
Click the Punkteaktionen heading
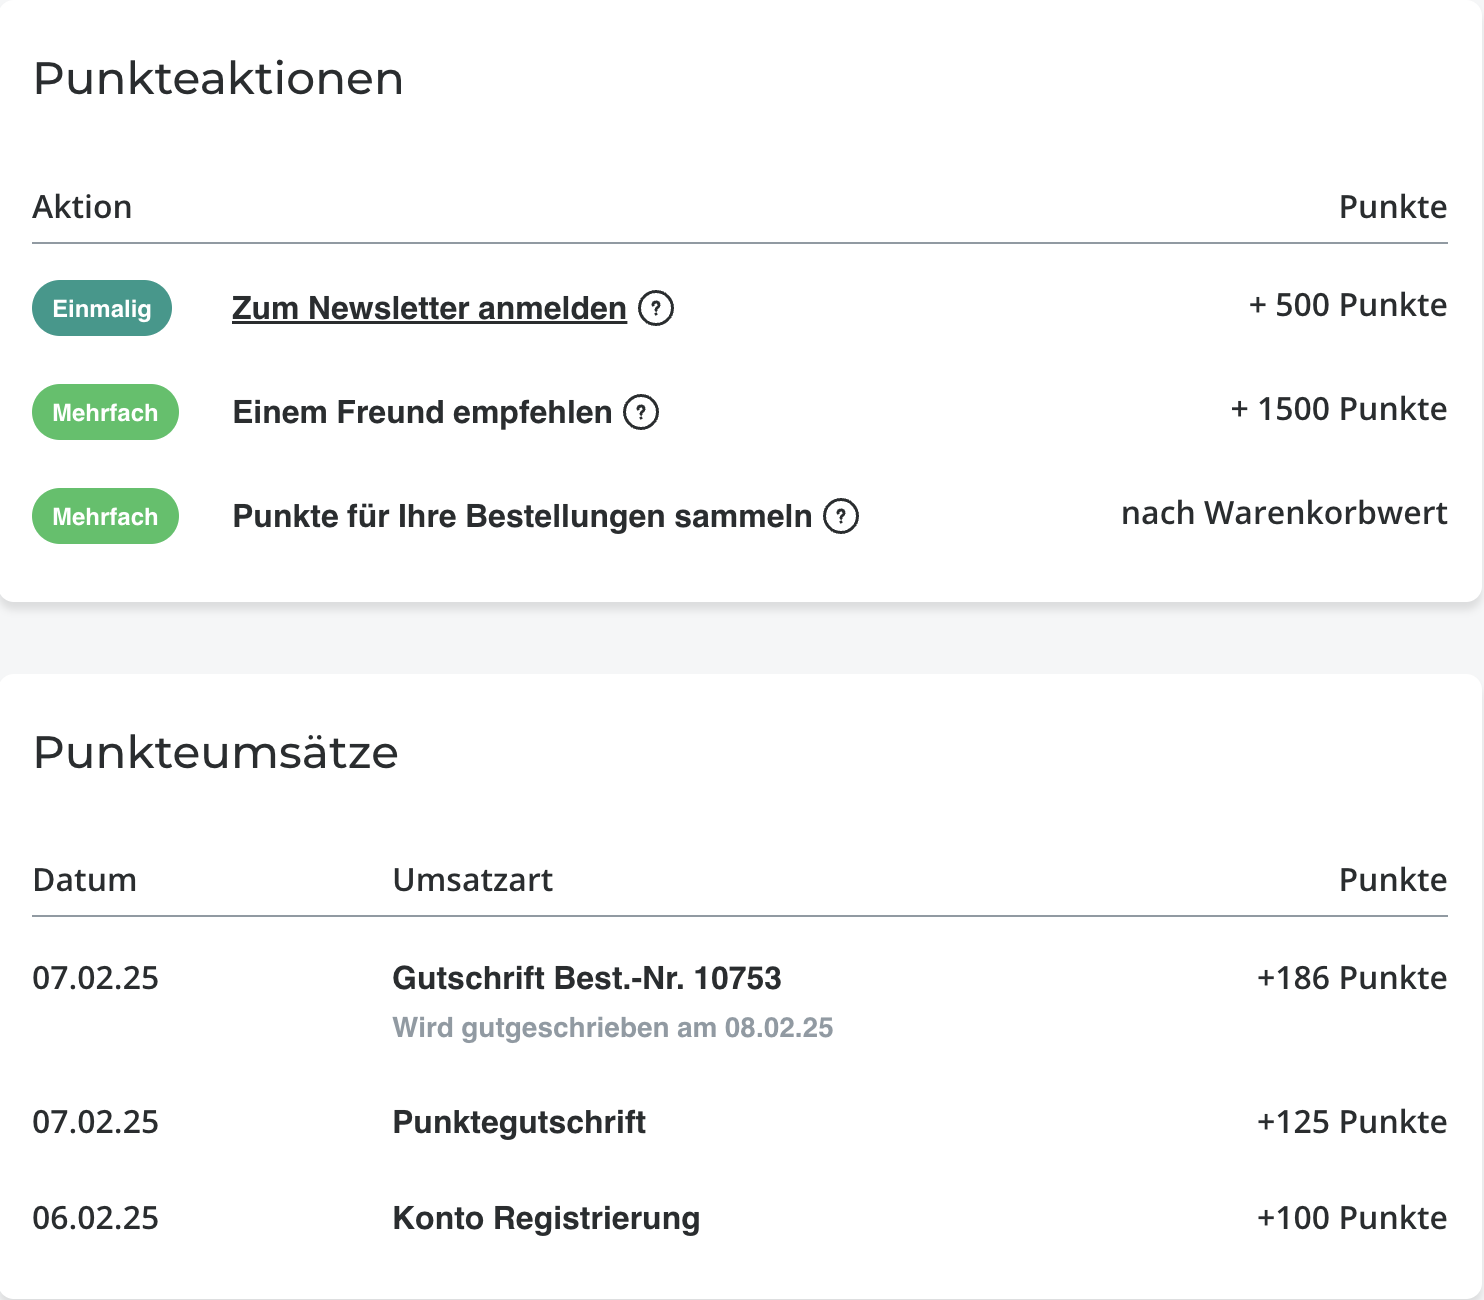pos(218,79)
